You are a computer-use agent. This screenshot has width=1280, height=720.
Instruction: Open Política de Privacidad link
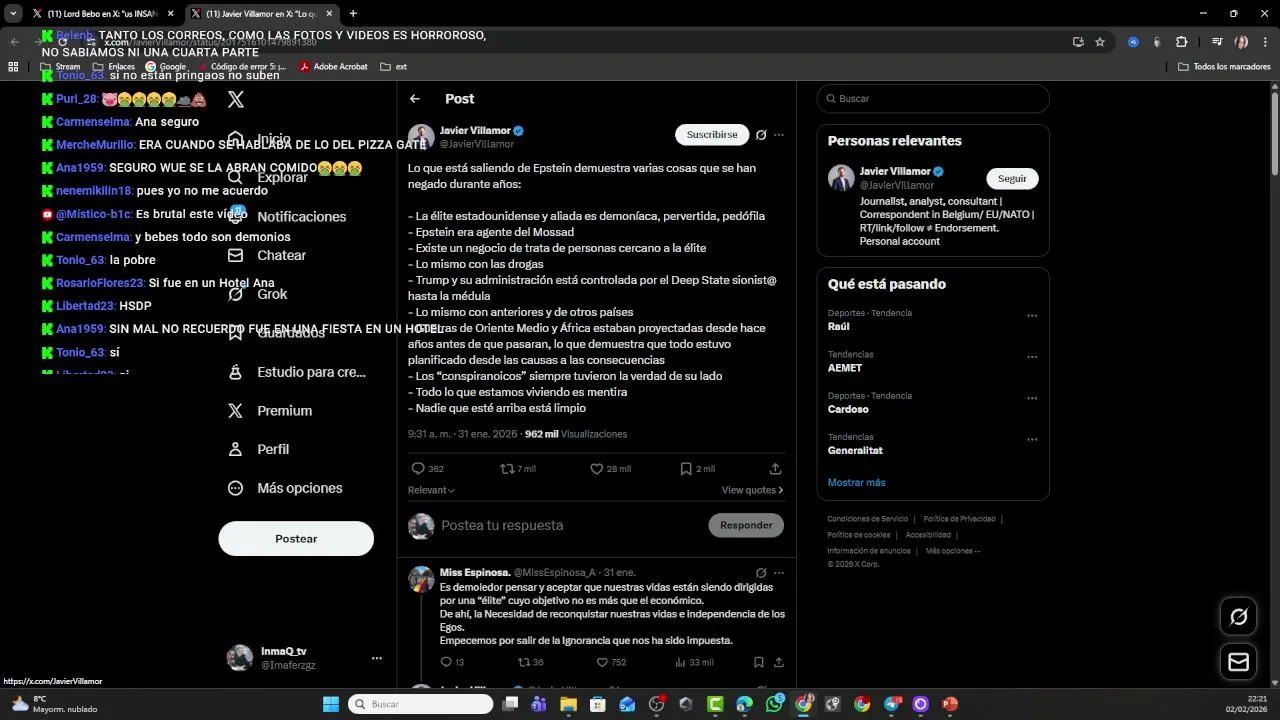tap(959, 519)
